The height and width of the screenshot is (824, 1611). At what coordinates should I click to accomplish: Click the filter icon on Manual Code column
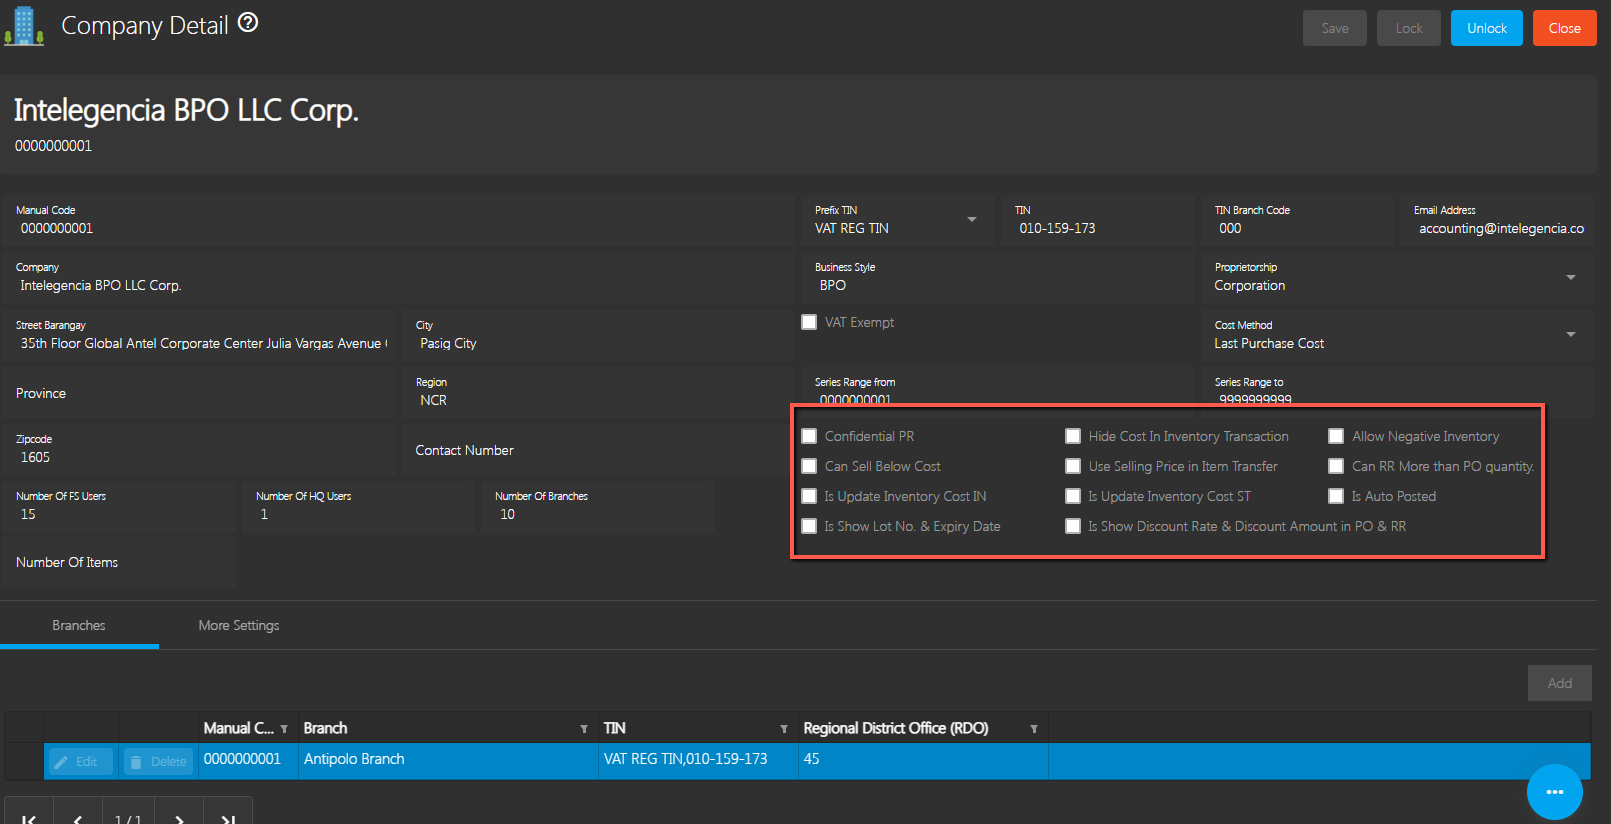pyautogui.click(x=284, y=729)
